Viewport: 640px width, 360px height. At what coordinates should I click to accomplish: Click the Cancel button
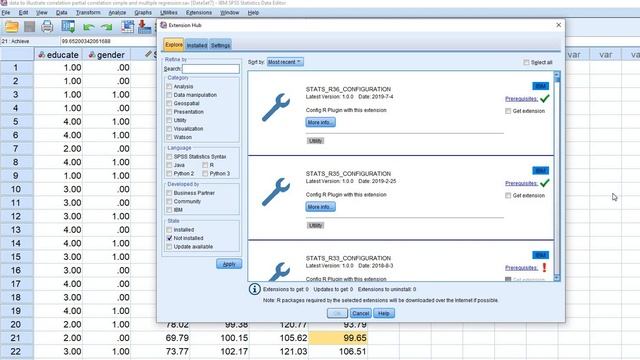click(x=360, y=313)
